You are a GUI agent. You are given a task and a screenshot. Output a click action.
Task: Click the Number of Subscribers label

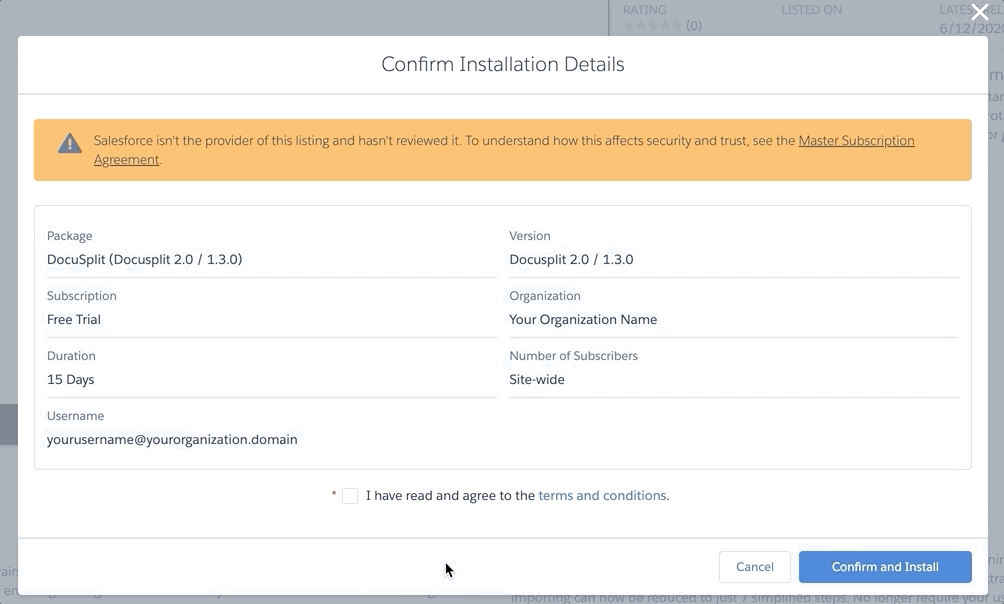(573, 356)
